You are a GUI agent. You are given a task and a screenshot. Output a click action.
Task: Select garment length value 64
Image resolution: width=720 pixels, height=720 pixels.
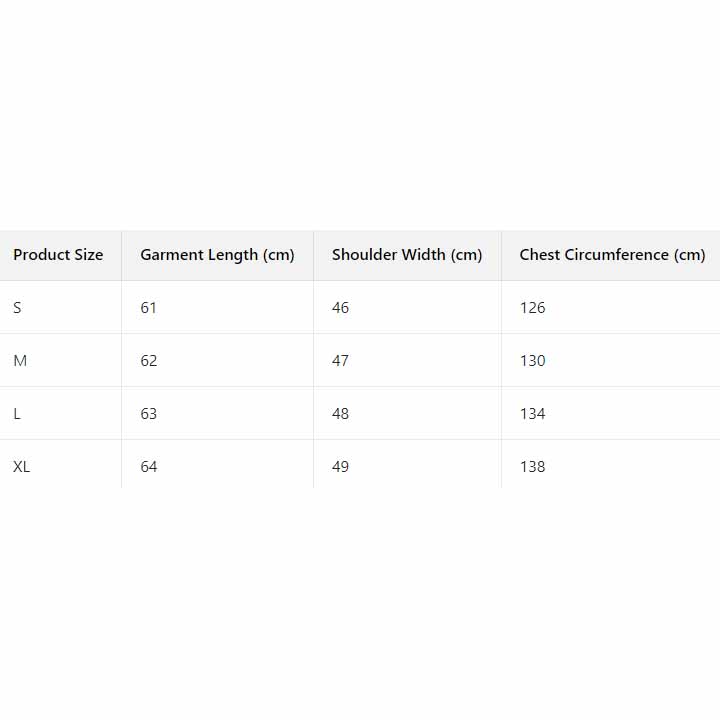point(149,467)
